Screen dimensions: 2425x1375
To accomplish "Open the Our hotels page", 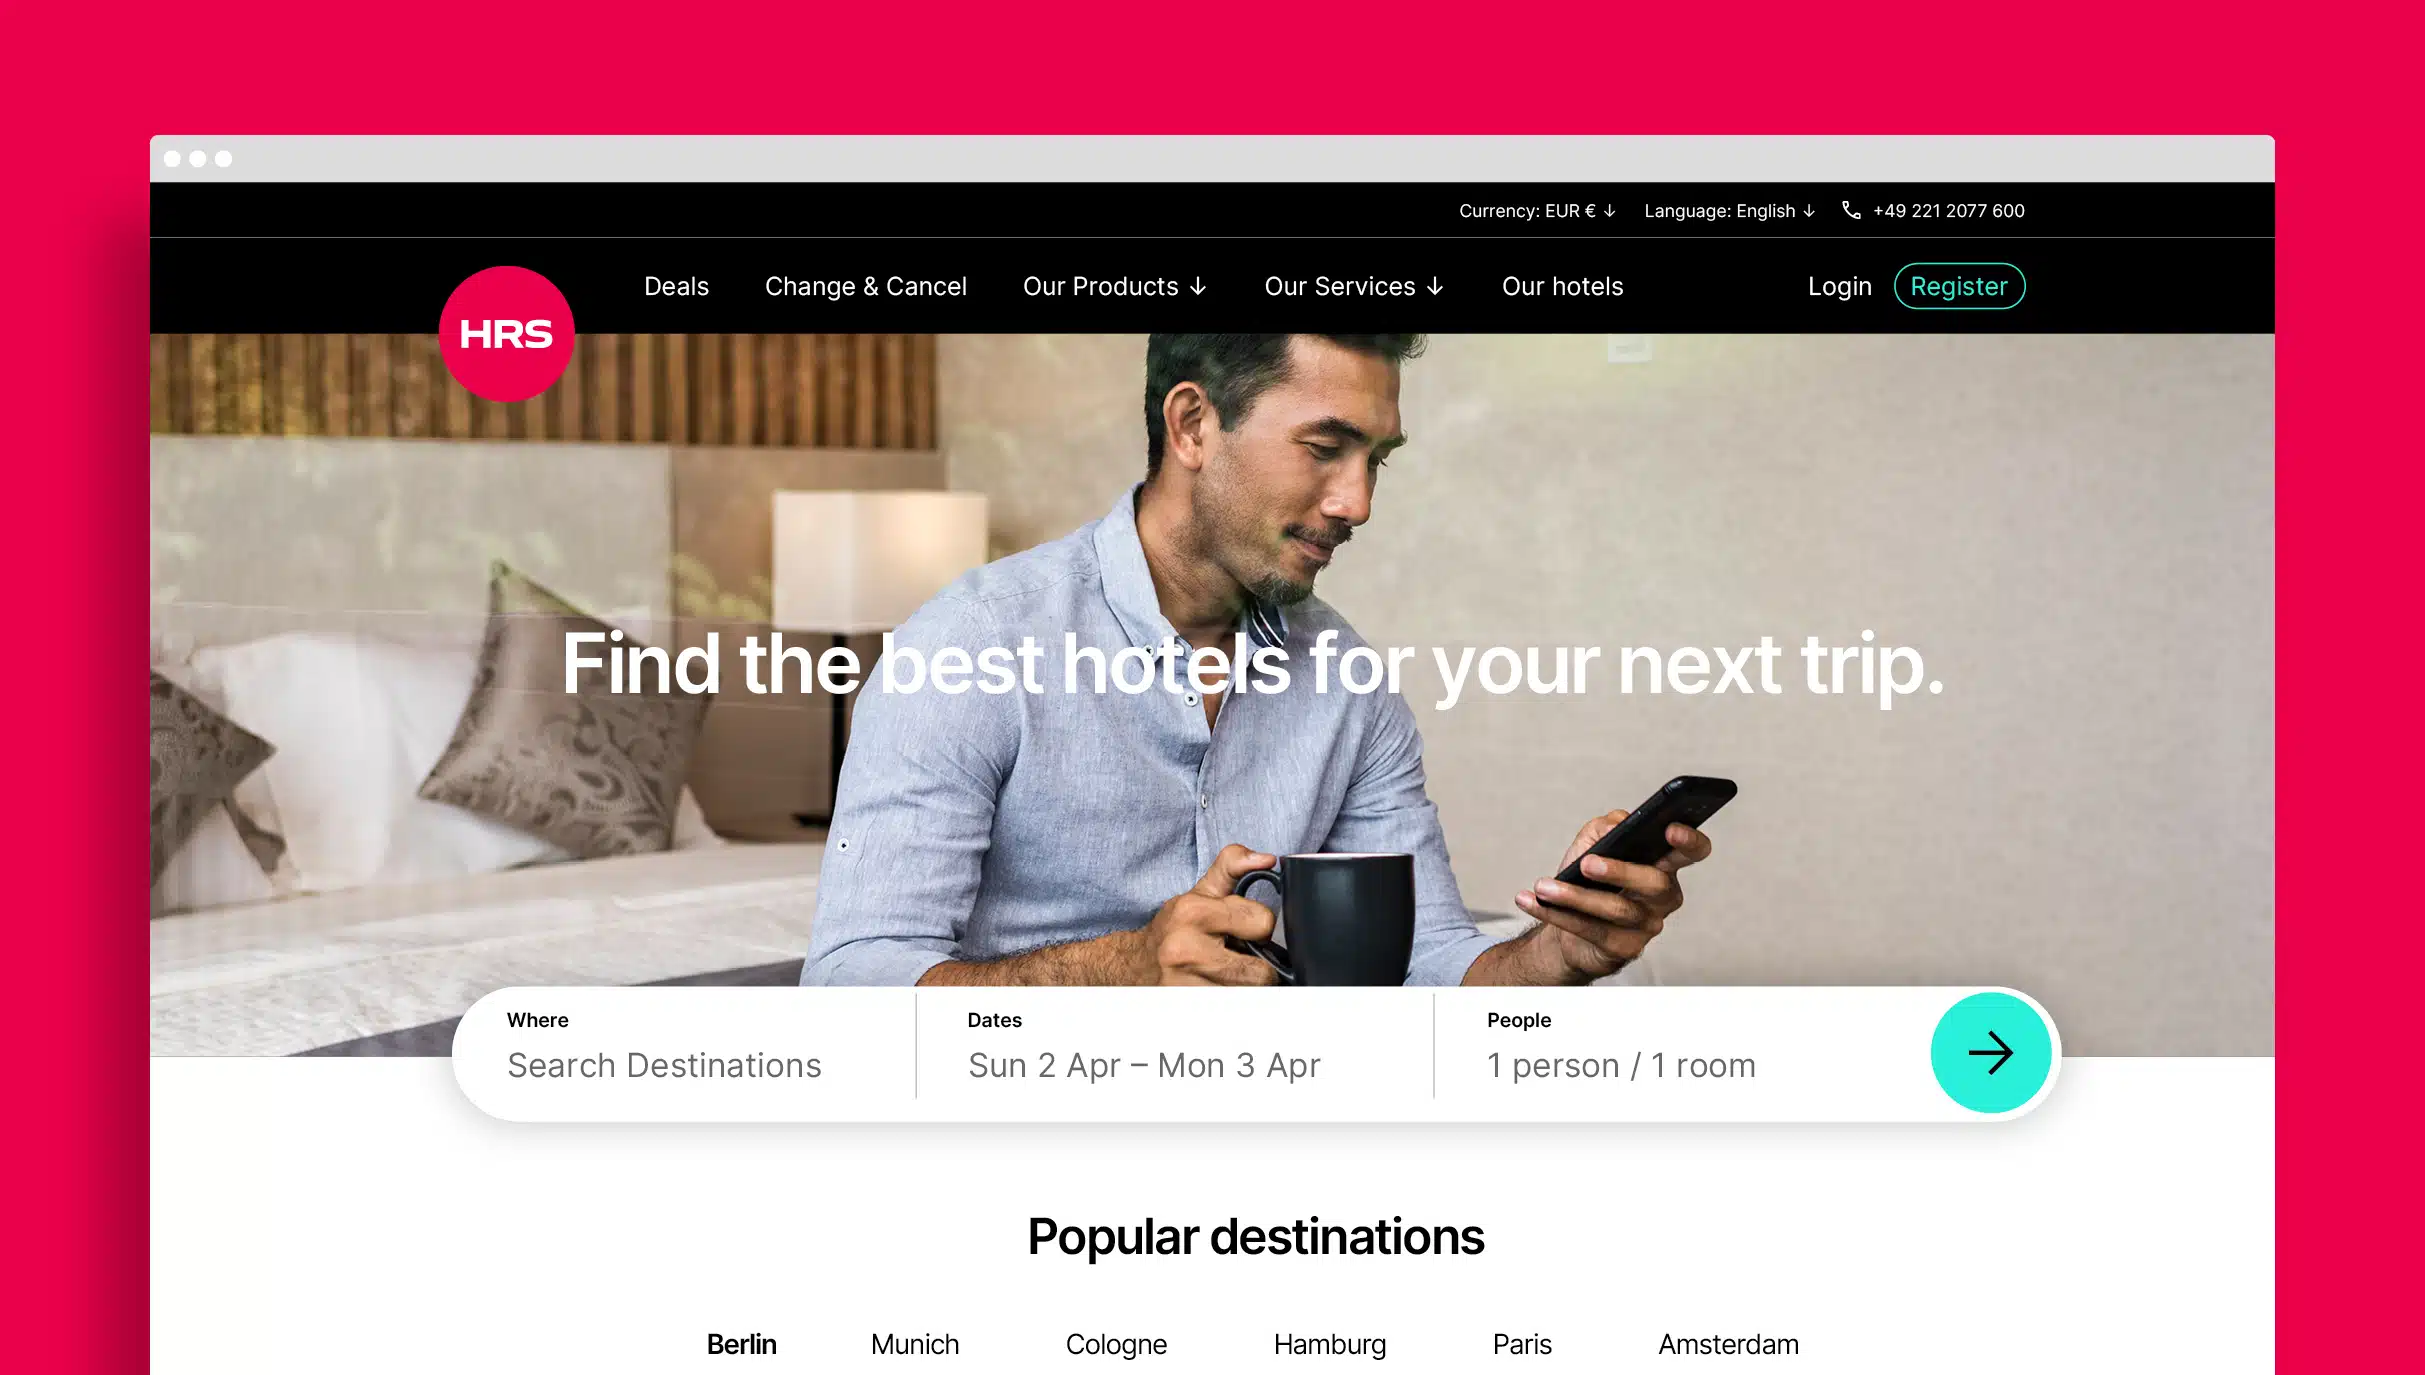I will click(x=1562, y=287).
